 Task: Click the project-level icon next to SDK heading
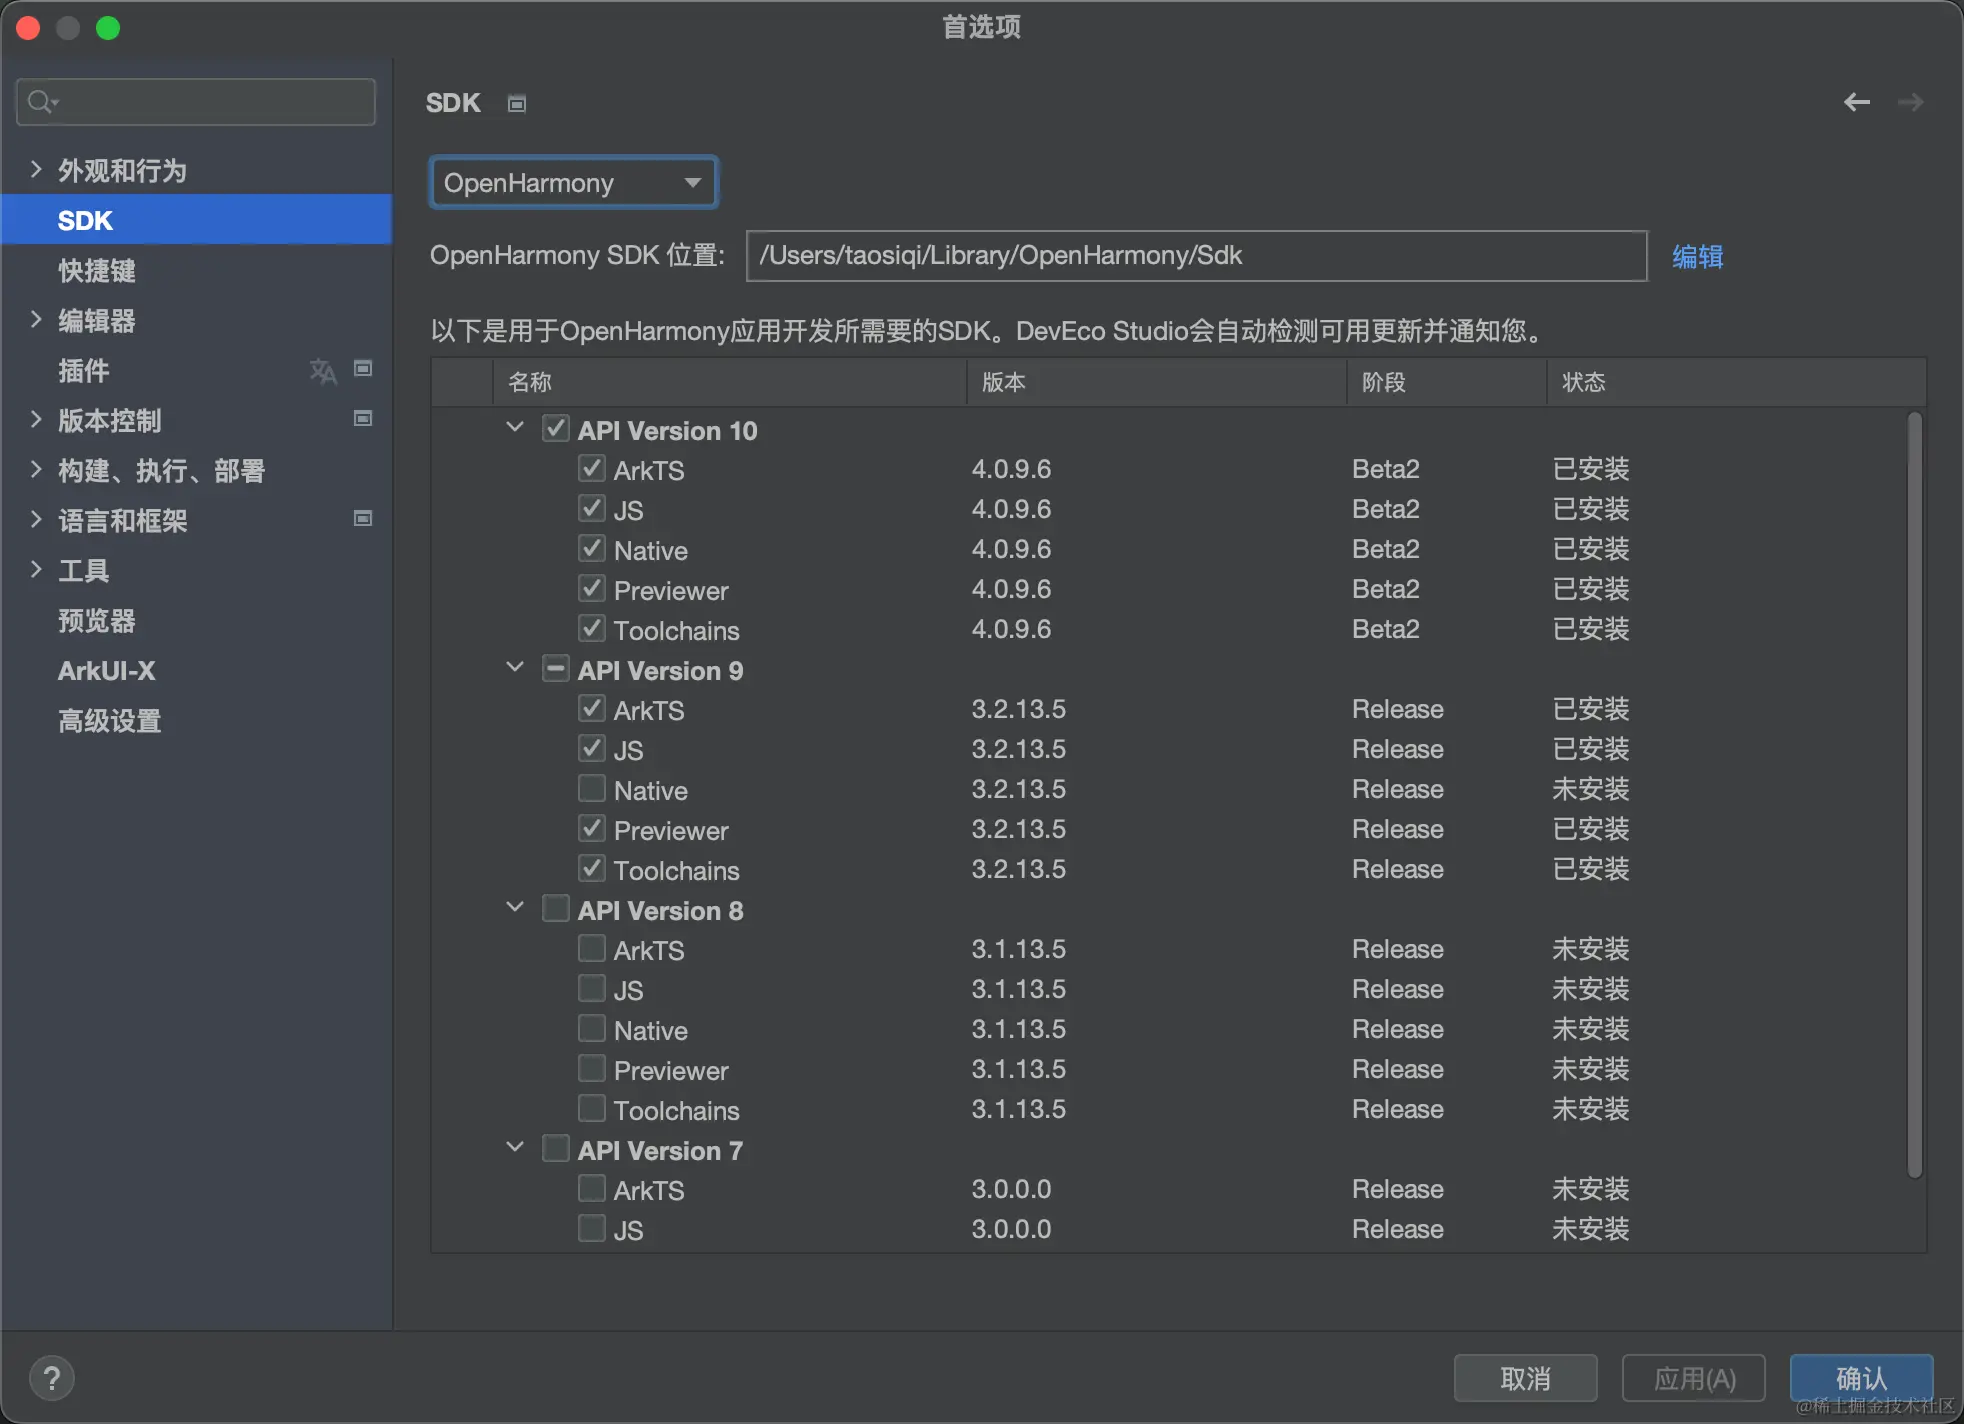[517, 104]
